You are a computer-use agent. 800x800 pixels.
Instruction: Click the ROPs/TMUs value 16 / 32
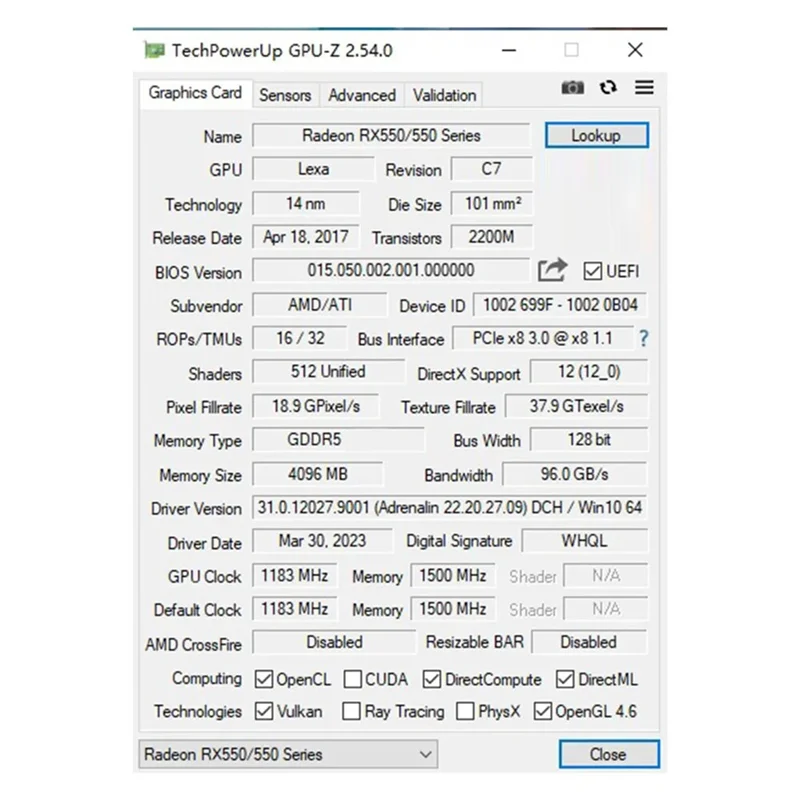click(300, 338)
